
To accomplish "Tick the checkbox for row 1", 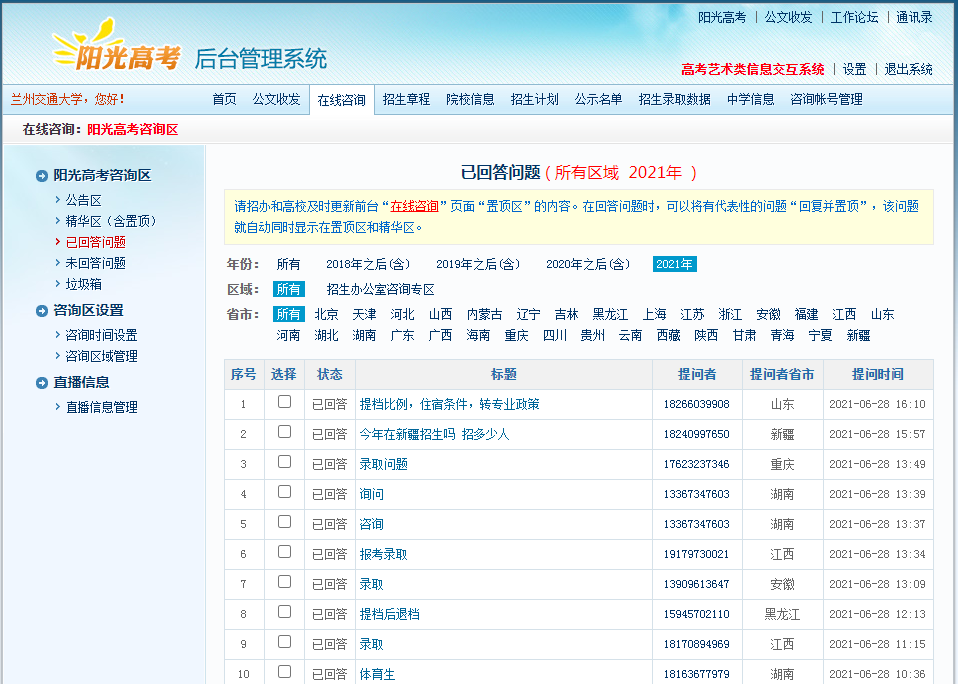I will (284, 402).
